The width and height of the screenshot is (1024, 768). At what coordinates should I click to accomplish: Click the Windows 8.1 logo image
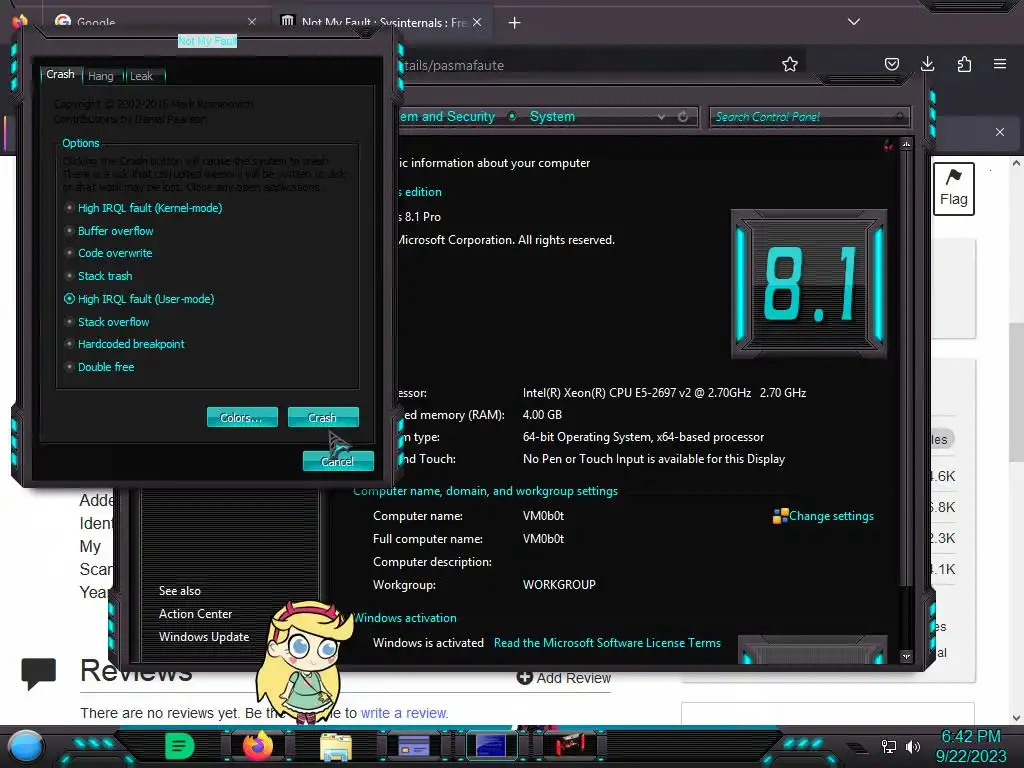[809, 284]
